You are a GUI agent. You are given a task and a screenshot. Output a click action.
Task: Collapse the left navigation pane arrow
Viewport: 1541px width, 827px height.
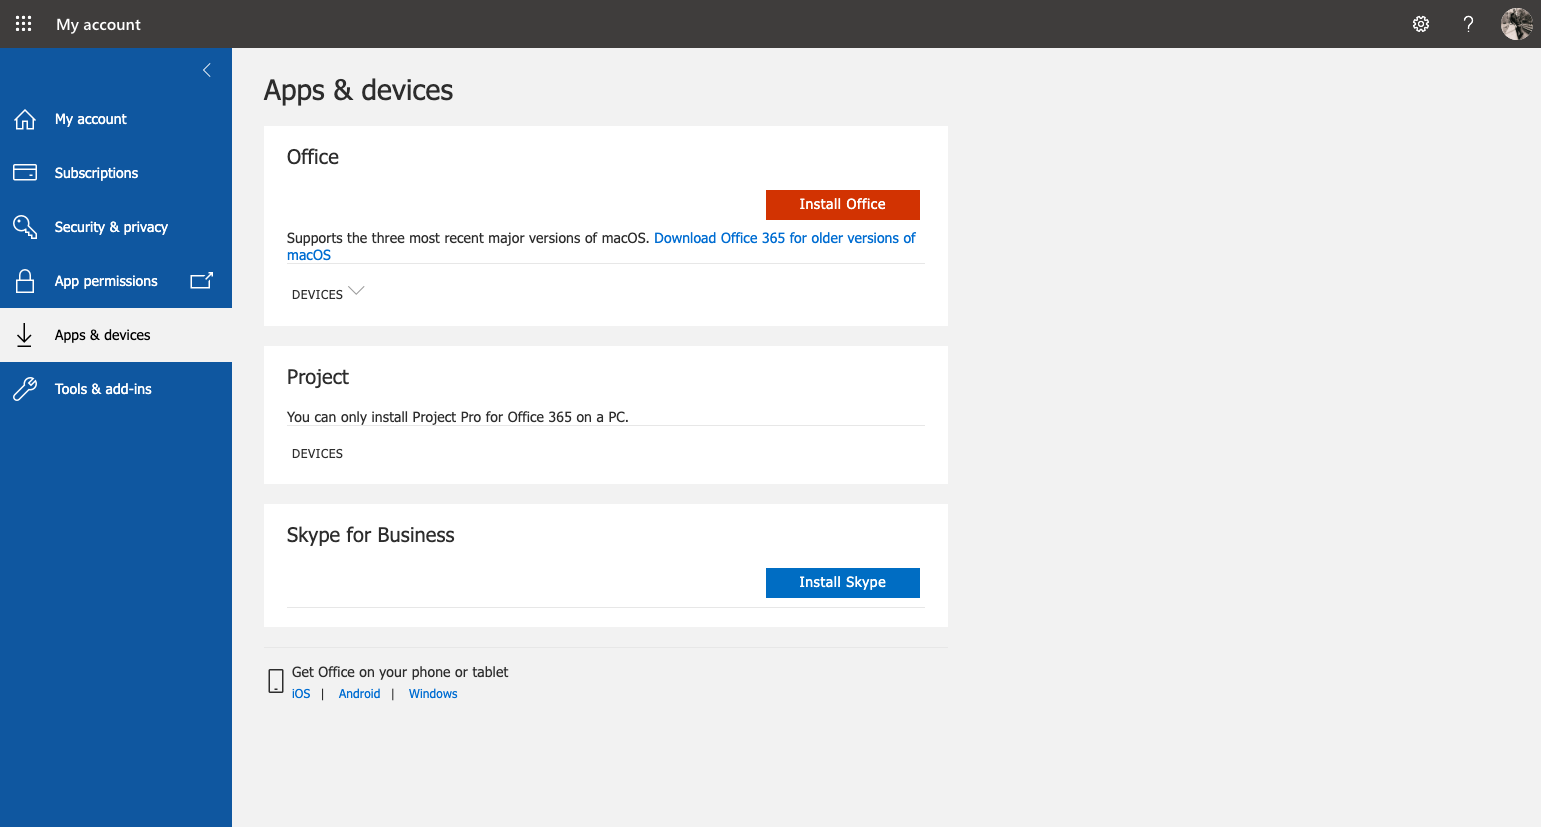pos(207,70)
